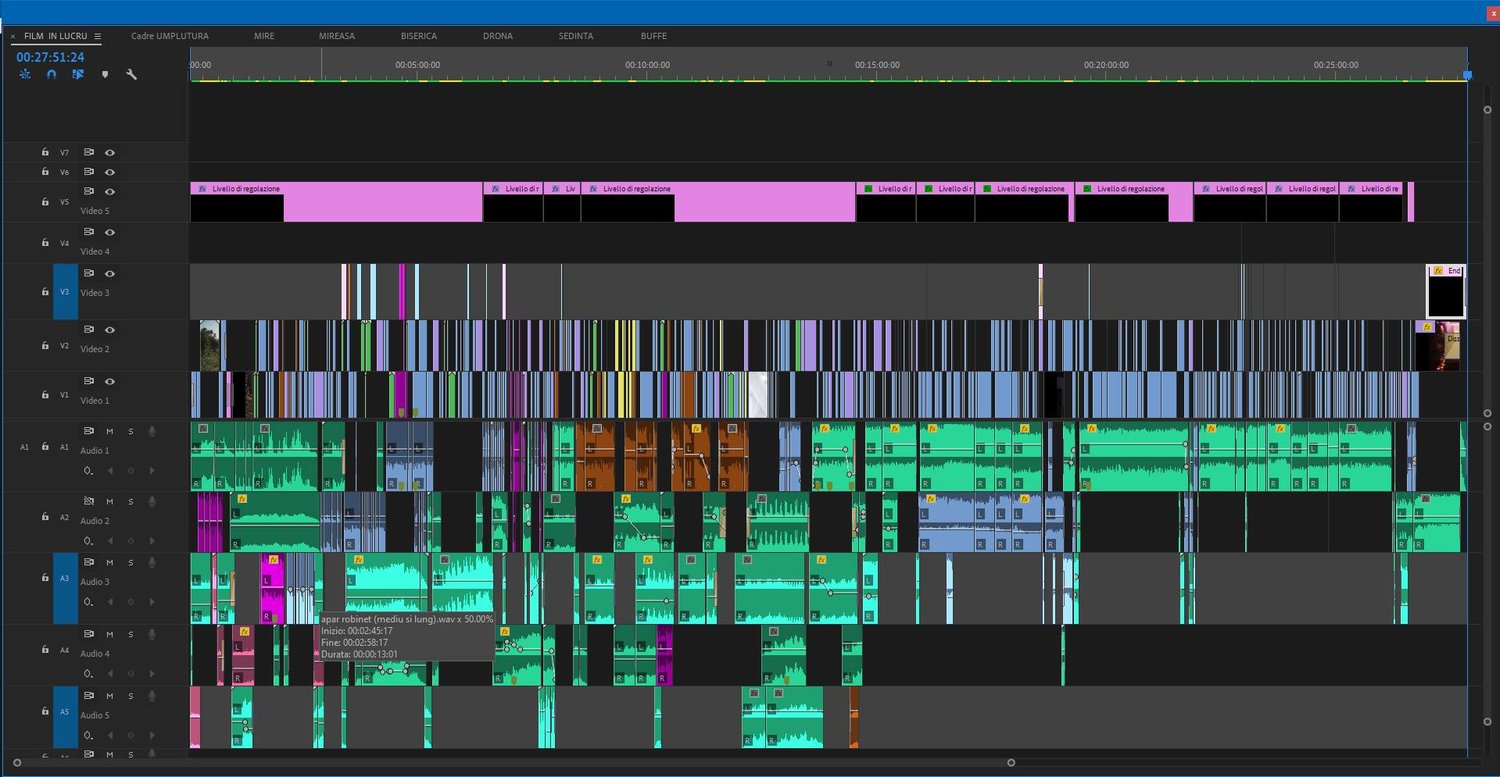The width and height of the screenshot is (1500, 777).
Task: Hide the Video 5 track output
Action: click(x=110, y=191)
